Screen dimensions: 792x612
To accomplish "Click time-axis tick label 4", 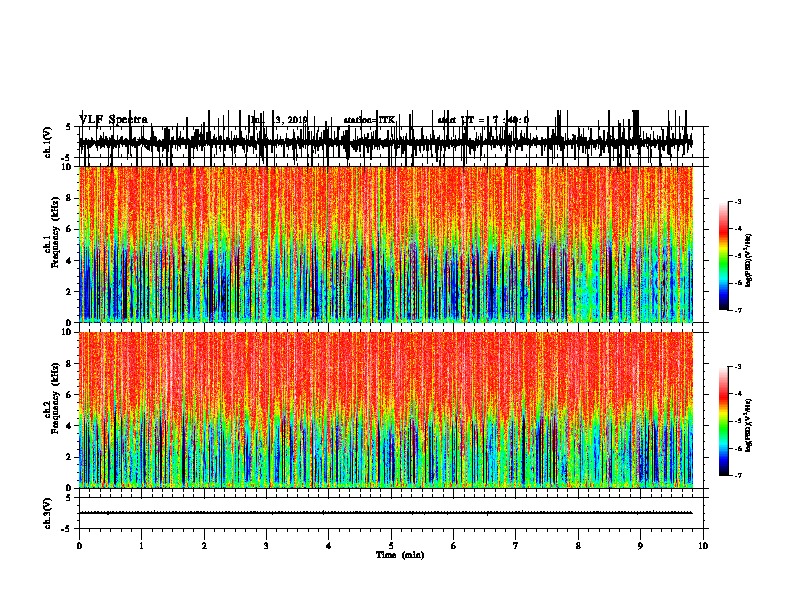I will coord(329,546).
